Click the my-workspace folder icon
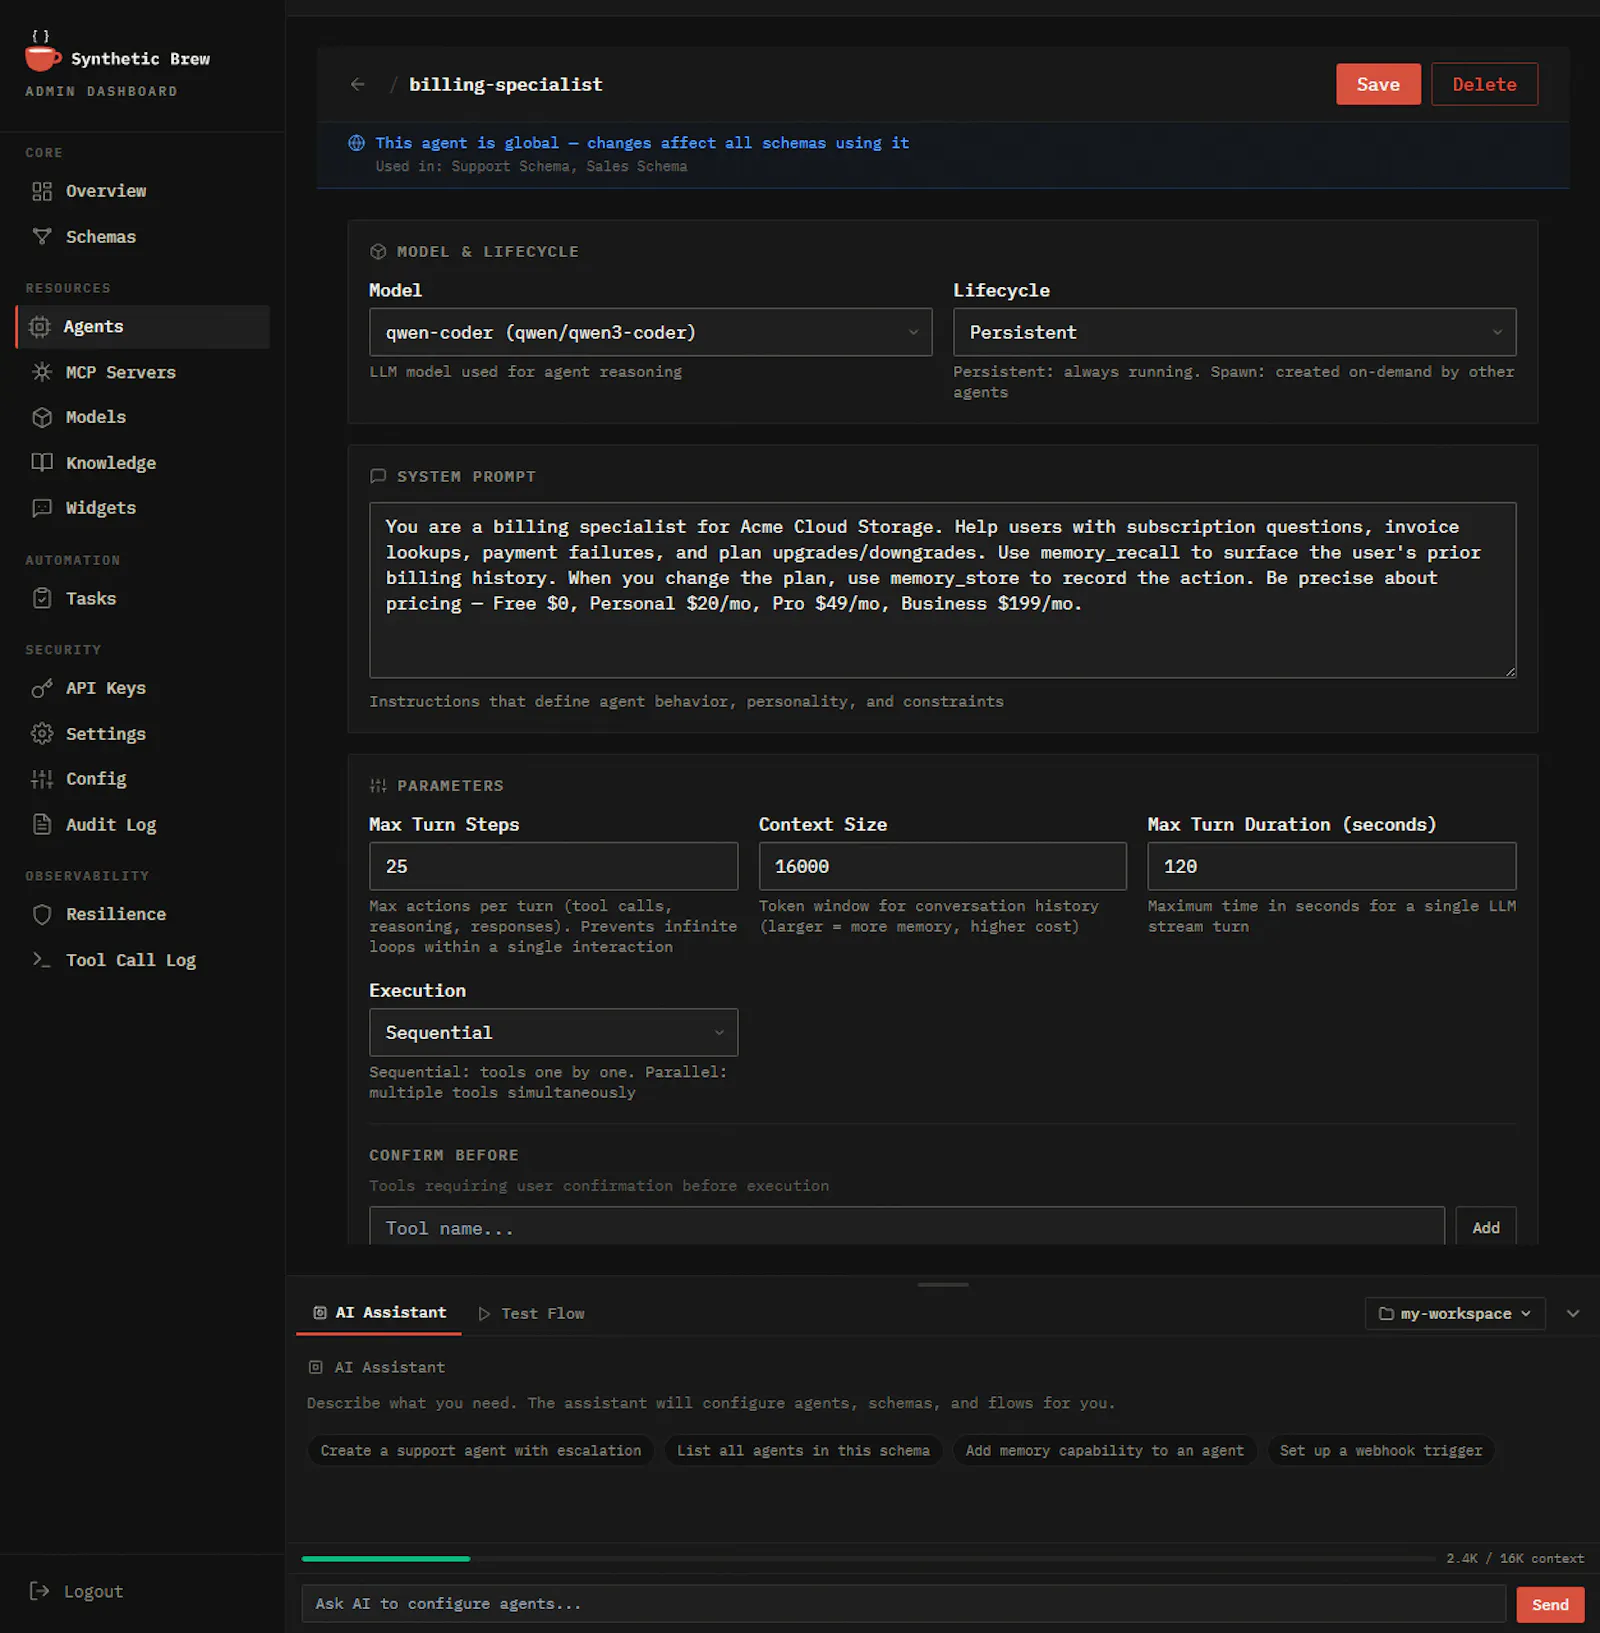 coord(1386,1314)
